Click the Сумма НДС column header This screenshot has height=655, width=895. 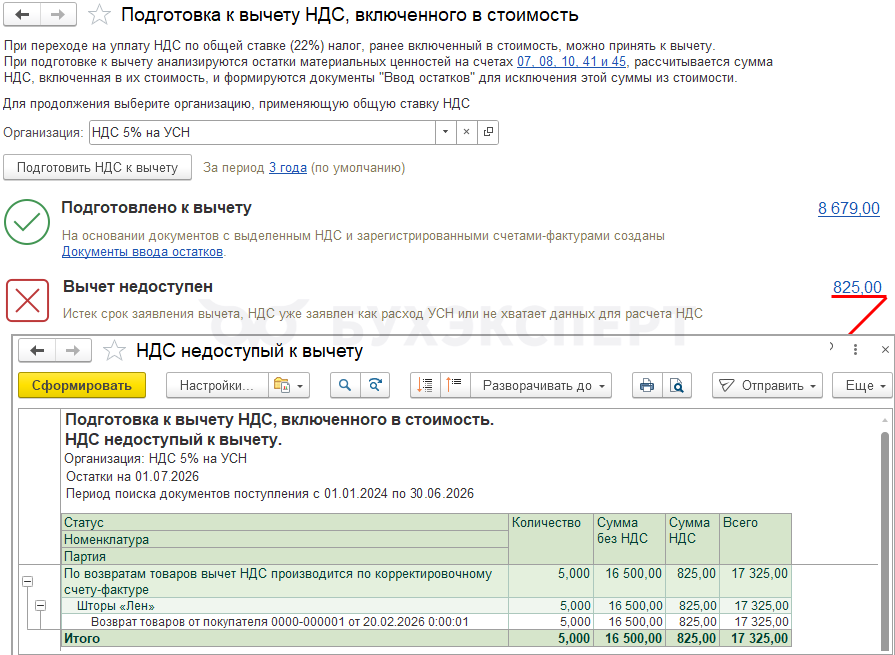point(692,539)
